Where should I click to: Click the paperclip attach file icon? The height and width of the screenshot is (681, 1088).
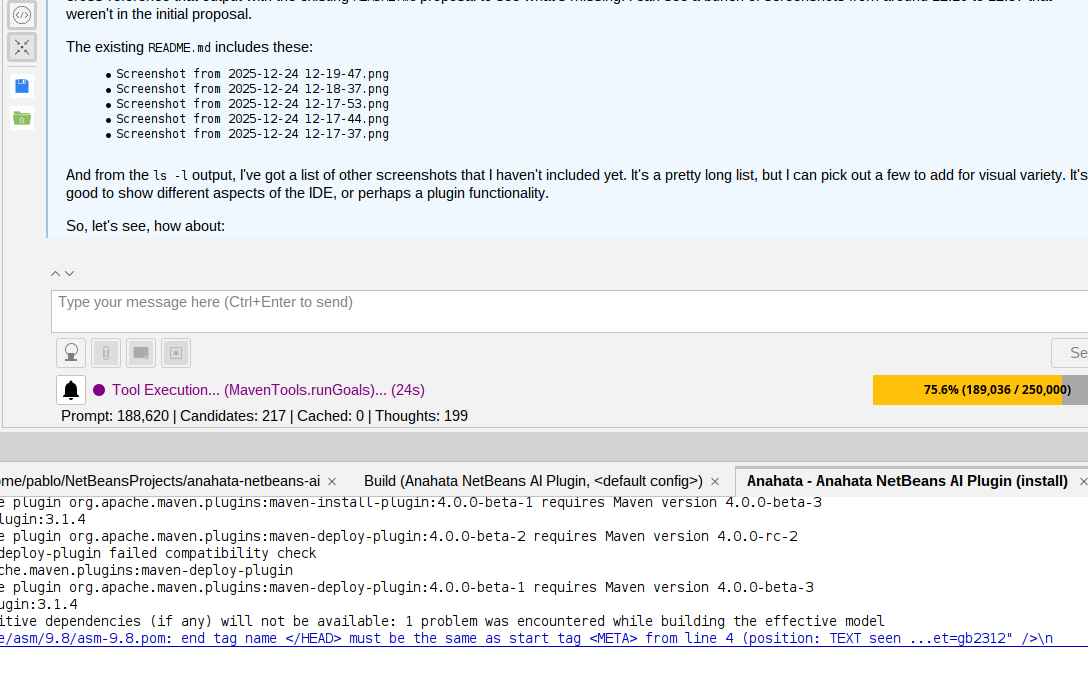tap(106, 353)
